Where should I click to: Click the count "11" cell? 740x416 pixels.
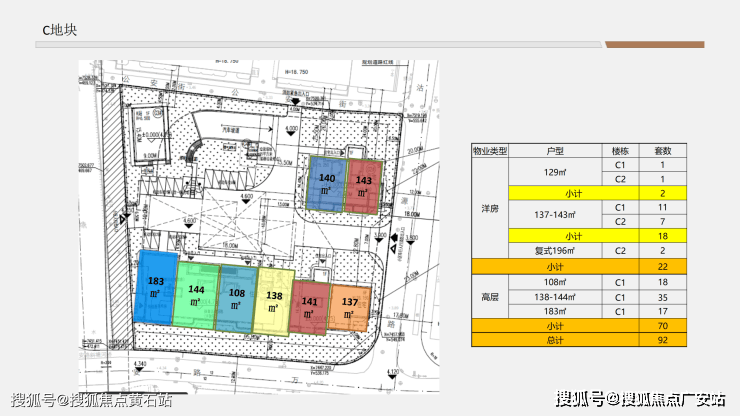pos(663,207)
